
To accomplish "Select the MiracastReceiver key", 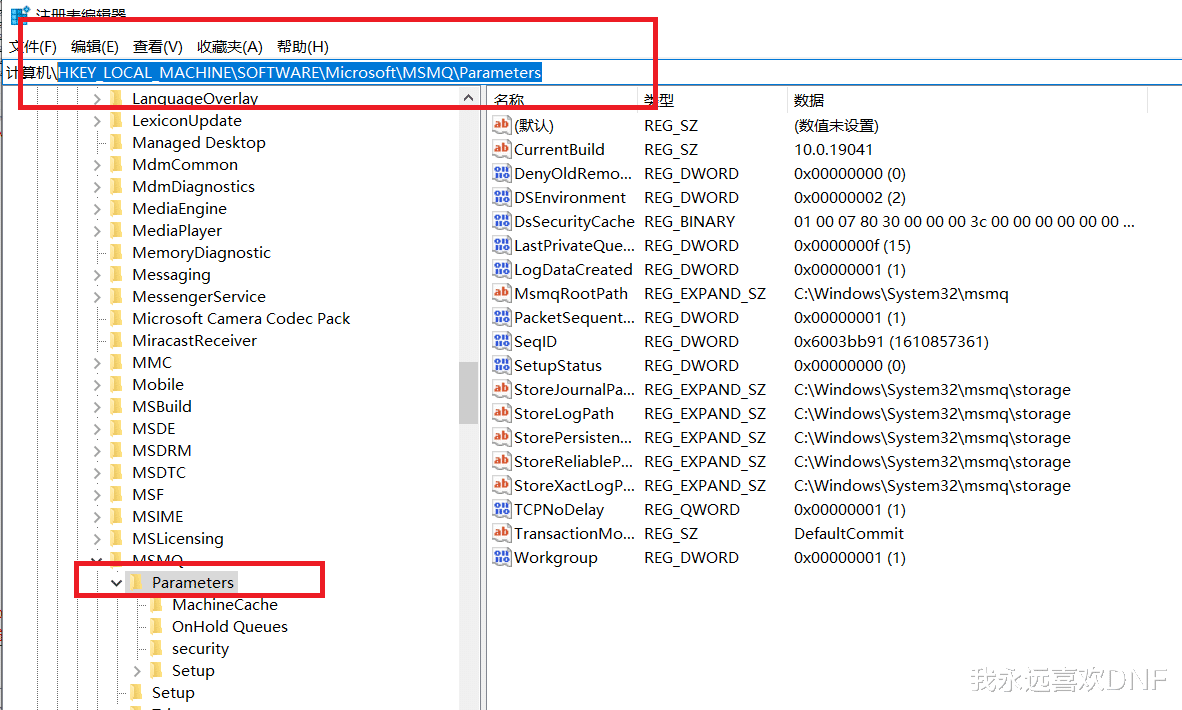I will (194, 341).
